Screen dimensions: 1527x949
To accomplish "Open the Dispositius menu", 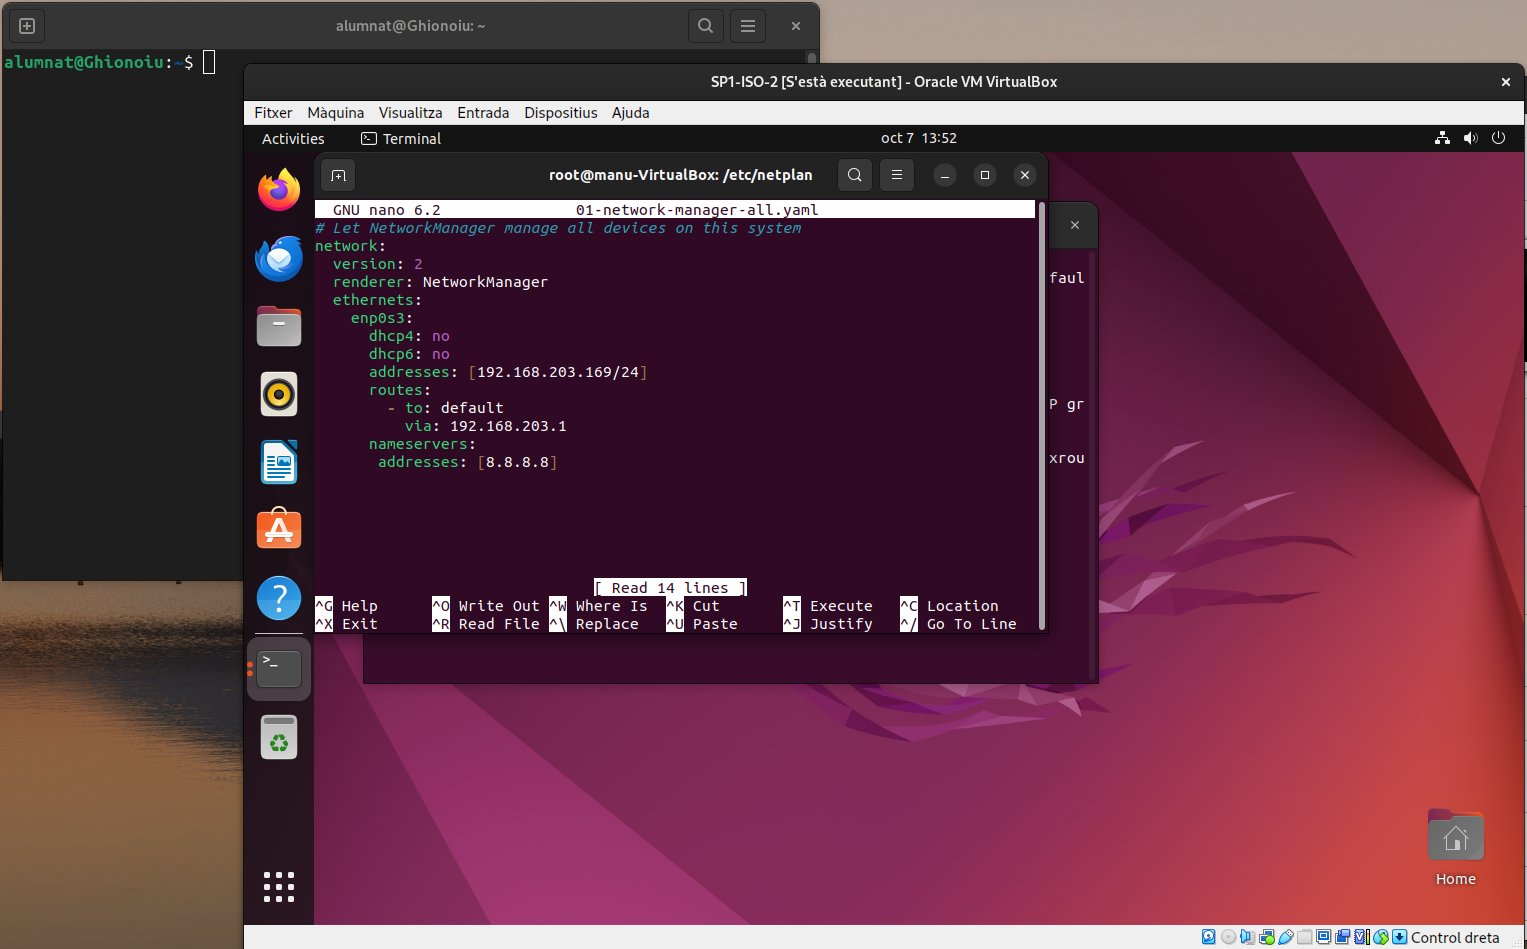I will tap(560, 113).
